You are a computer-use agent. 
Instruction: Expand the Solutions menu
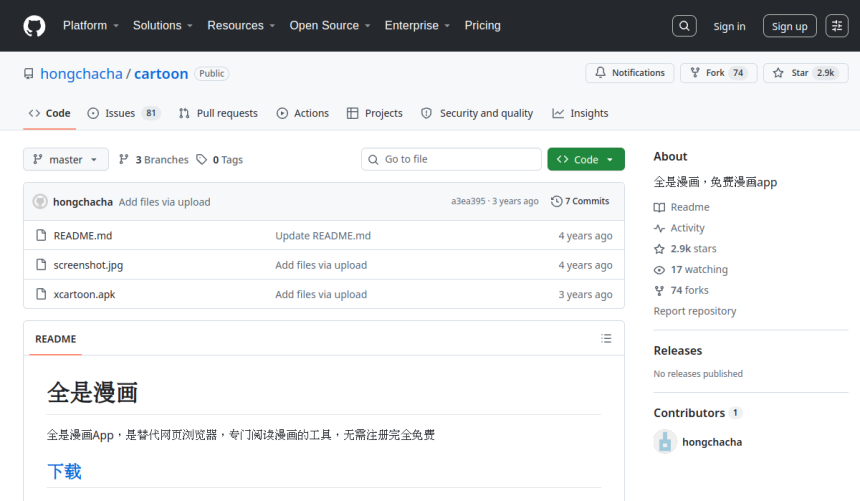[x=162, y=26]
